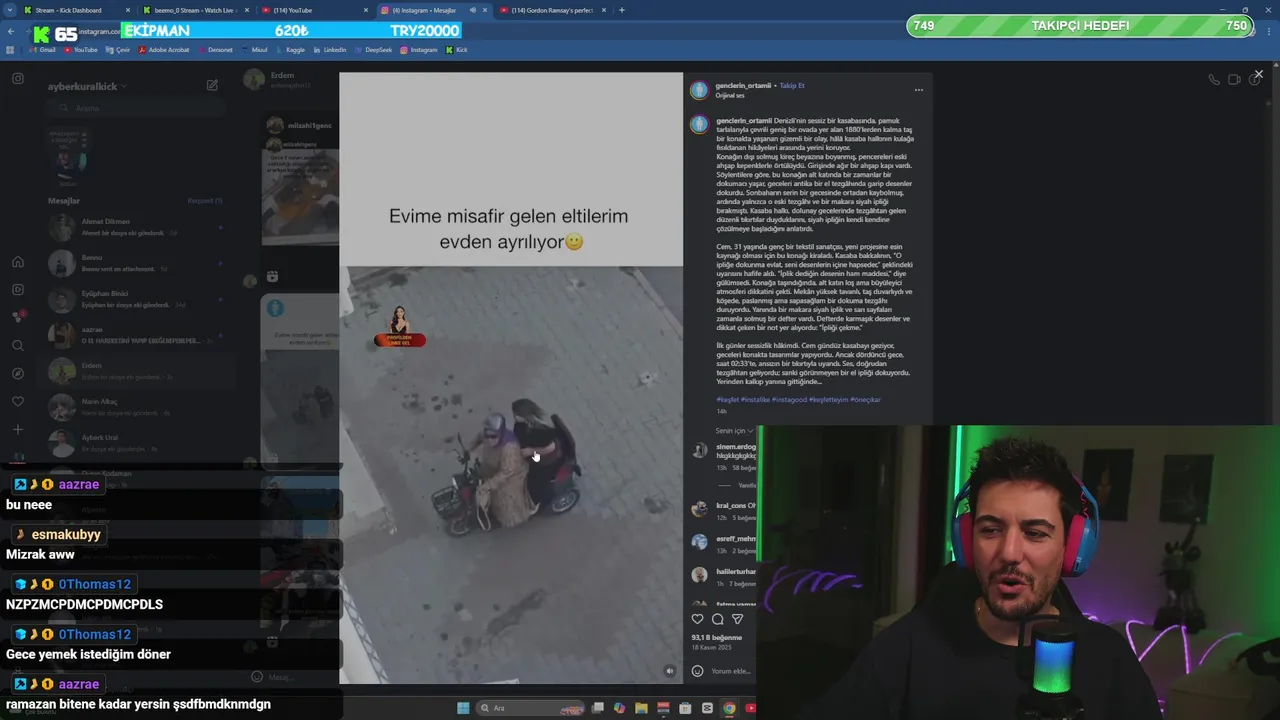This screenshot has height=720, width=1280.
Task: Open the #instagood hashtag
Action: pos(789,399)
